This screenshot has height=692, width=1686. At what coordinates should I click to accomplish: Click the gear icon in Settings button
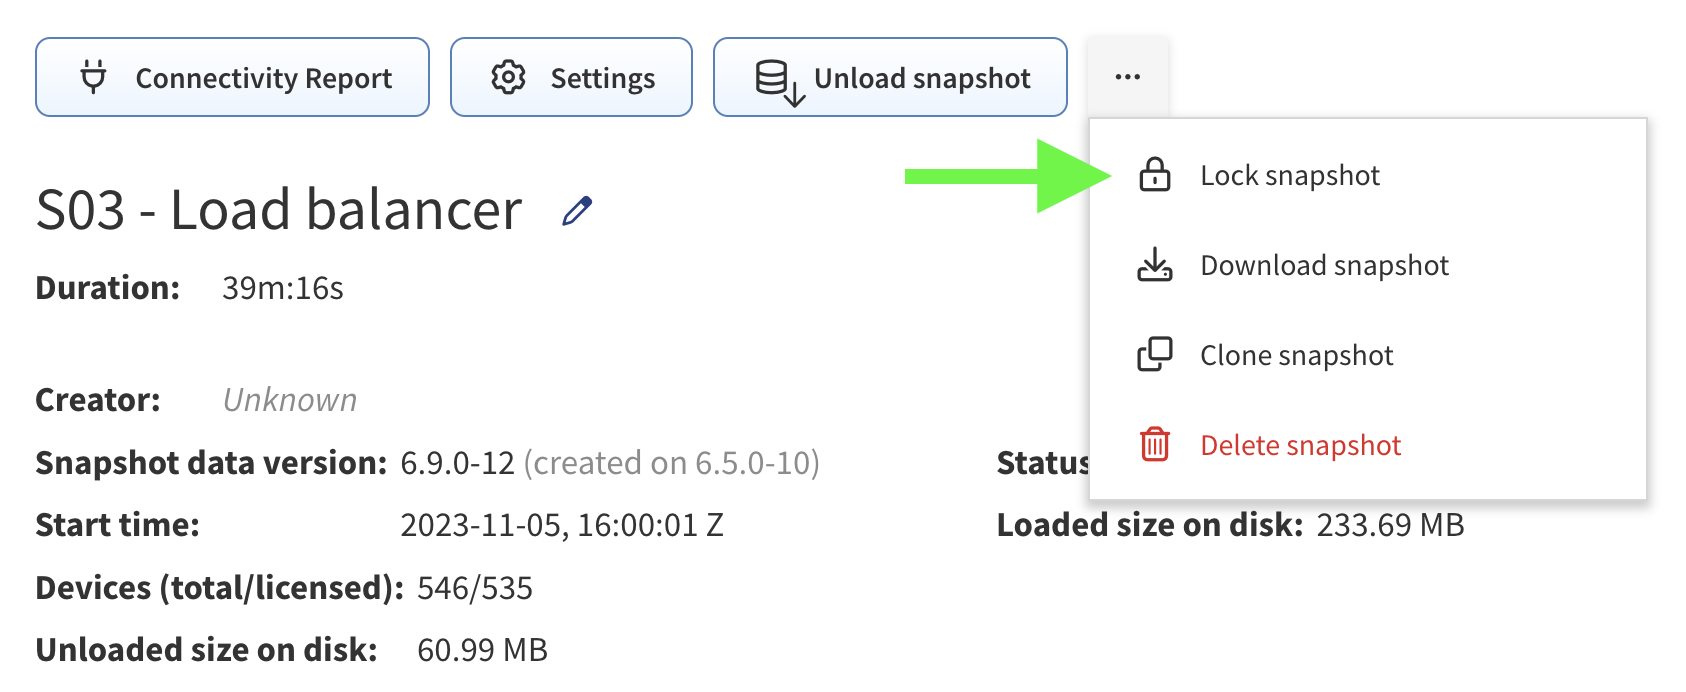(508, 77)
